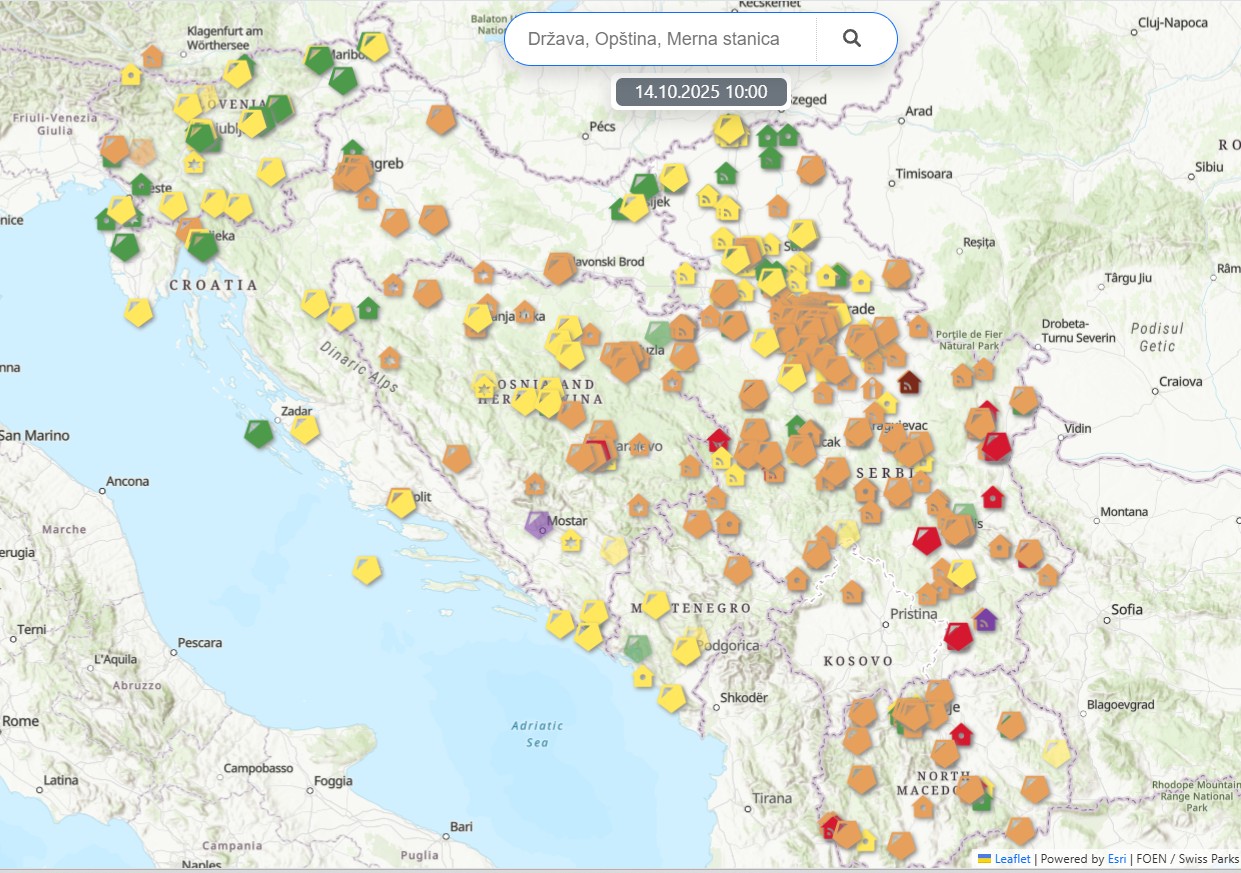The image size is (1241, 873).
Task: Select small yellow house marker near Klagenfurt
Action: click(x=131, y=74)
